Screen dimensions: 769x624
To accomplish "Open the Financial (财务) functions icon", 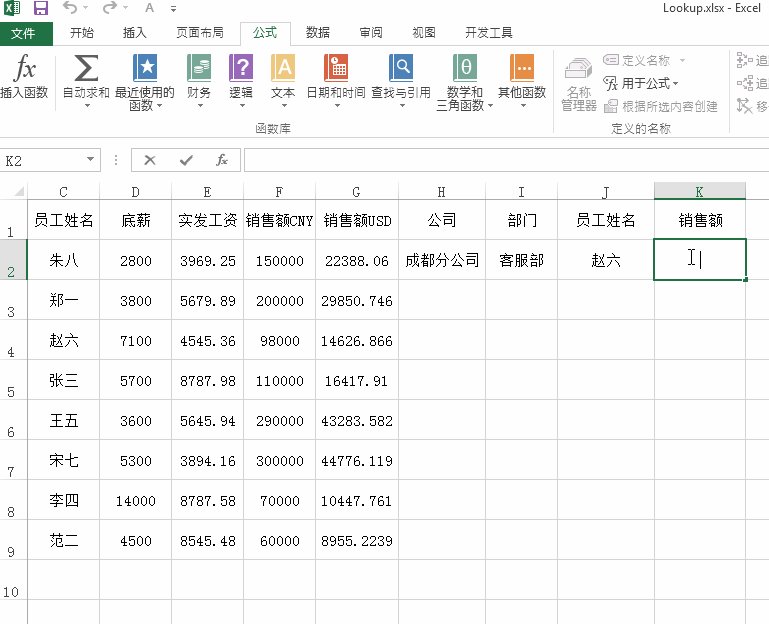I will [199, 68].
